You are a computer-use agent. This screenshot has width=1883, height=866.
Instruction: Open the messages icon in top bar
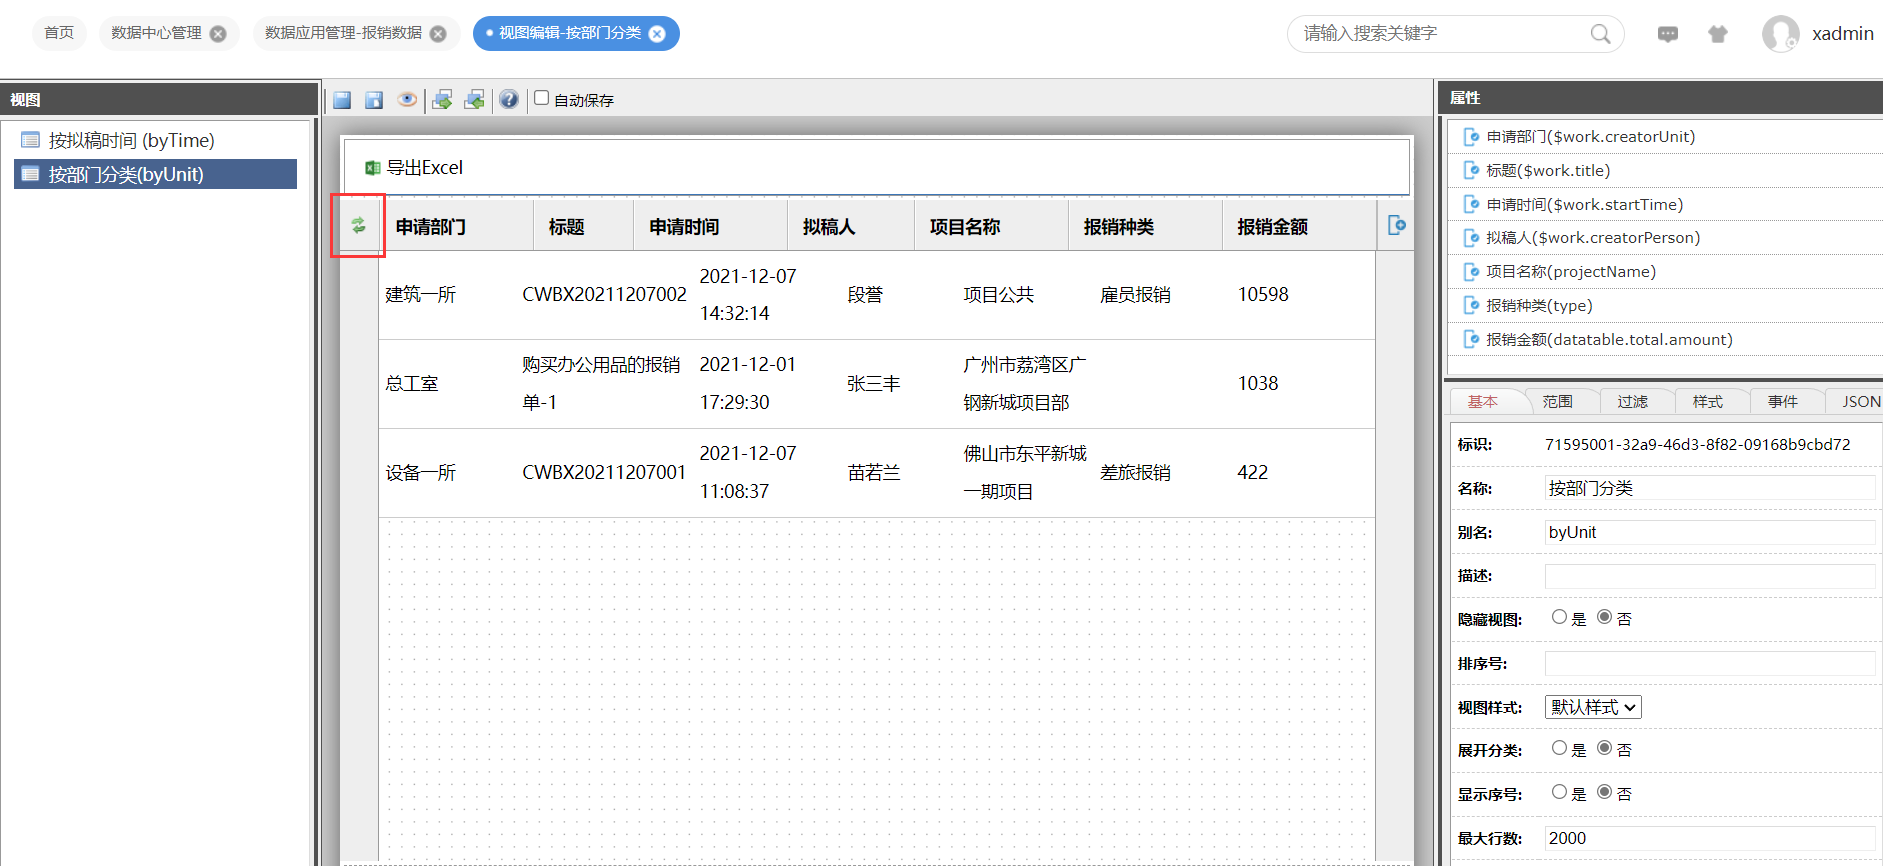[1667, 34]
